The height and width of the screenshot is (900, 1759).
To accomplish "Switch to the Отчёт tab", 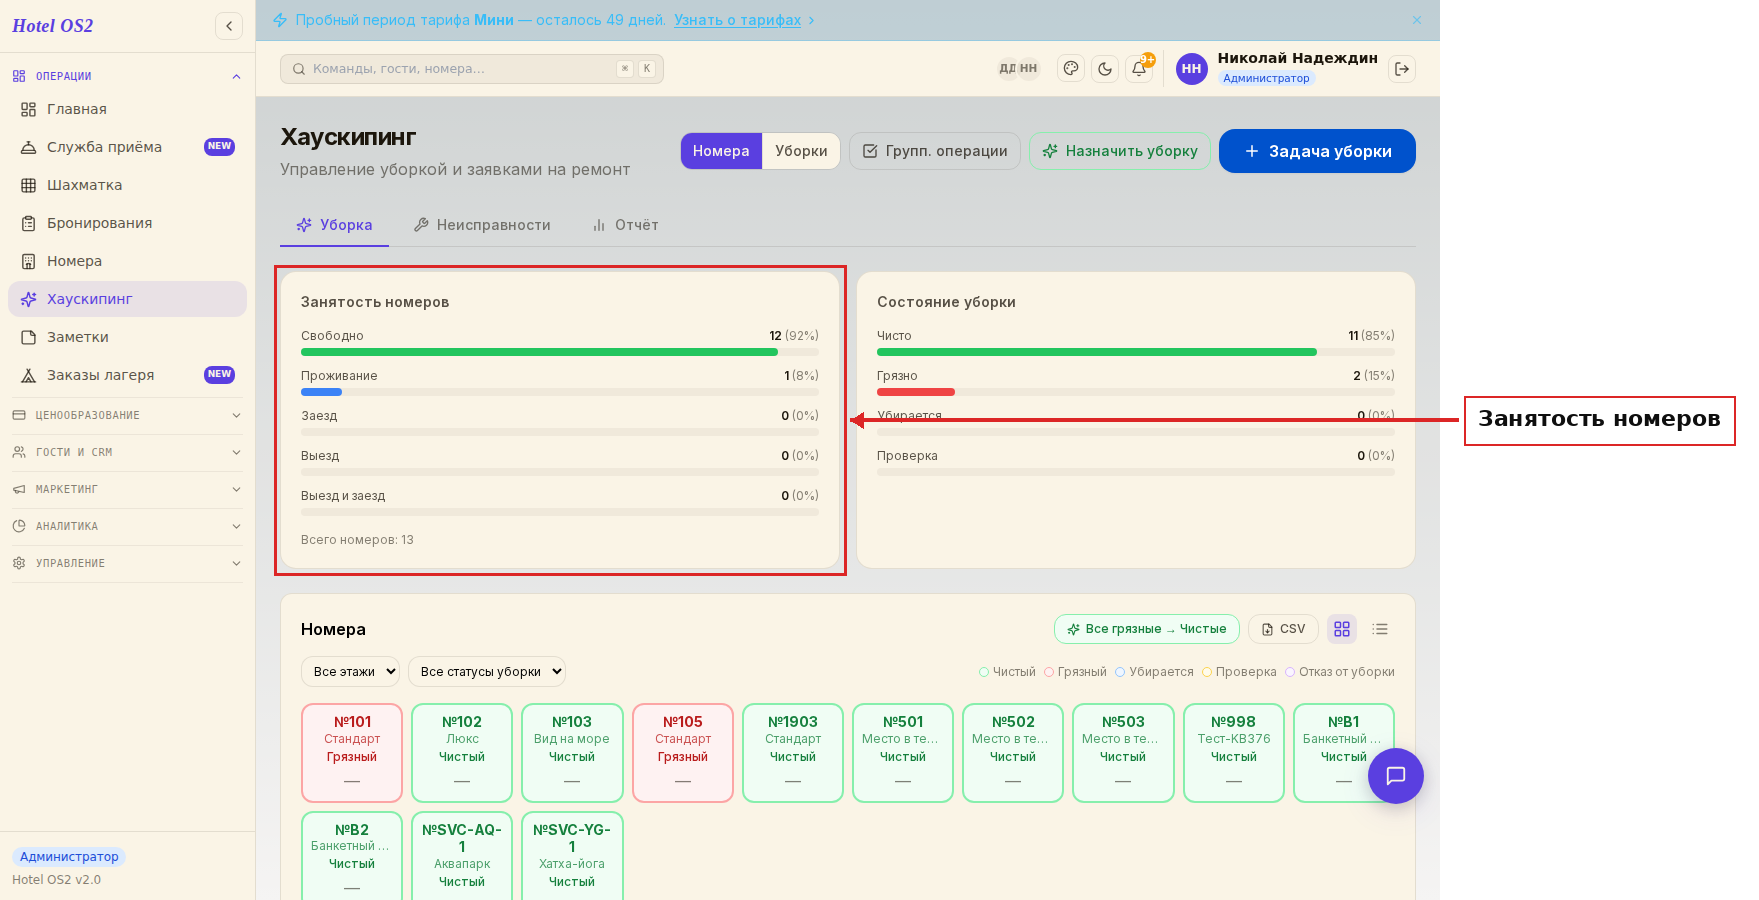I will 625,225.
